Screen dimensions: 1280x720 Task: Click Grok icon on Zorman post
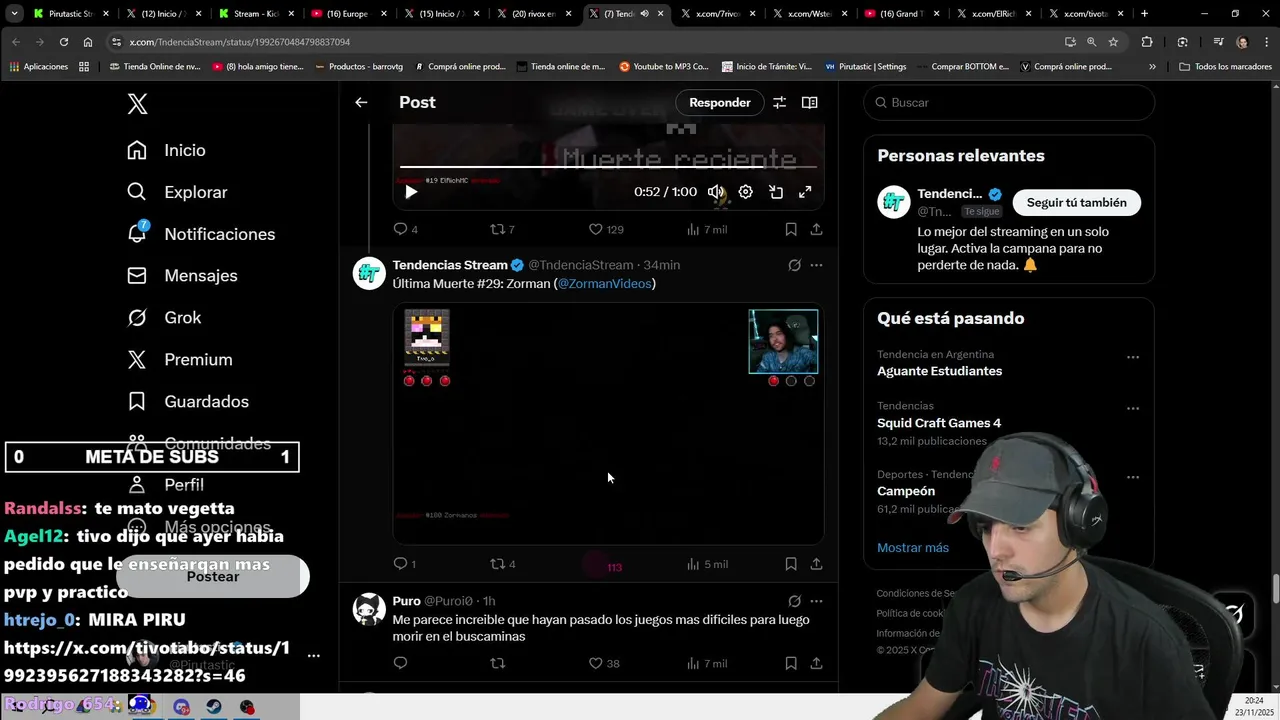pos(794,265)
